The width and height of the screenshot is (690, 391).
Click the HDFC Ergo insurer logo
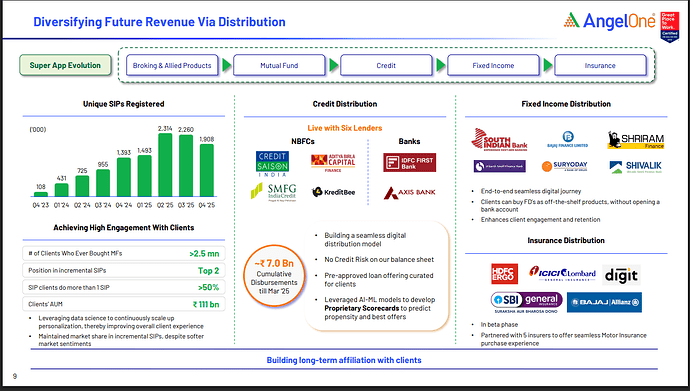[504, 274]
